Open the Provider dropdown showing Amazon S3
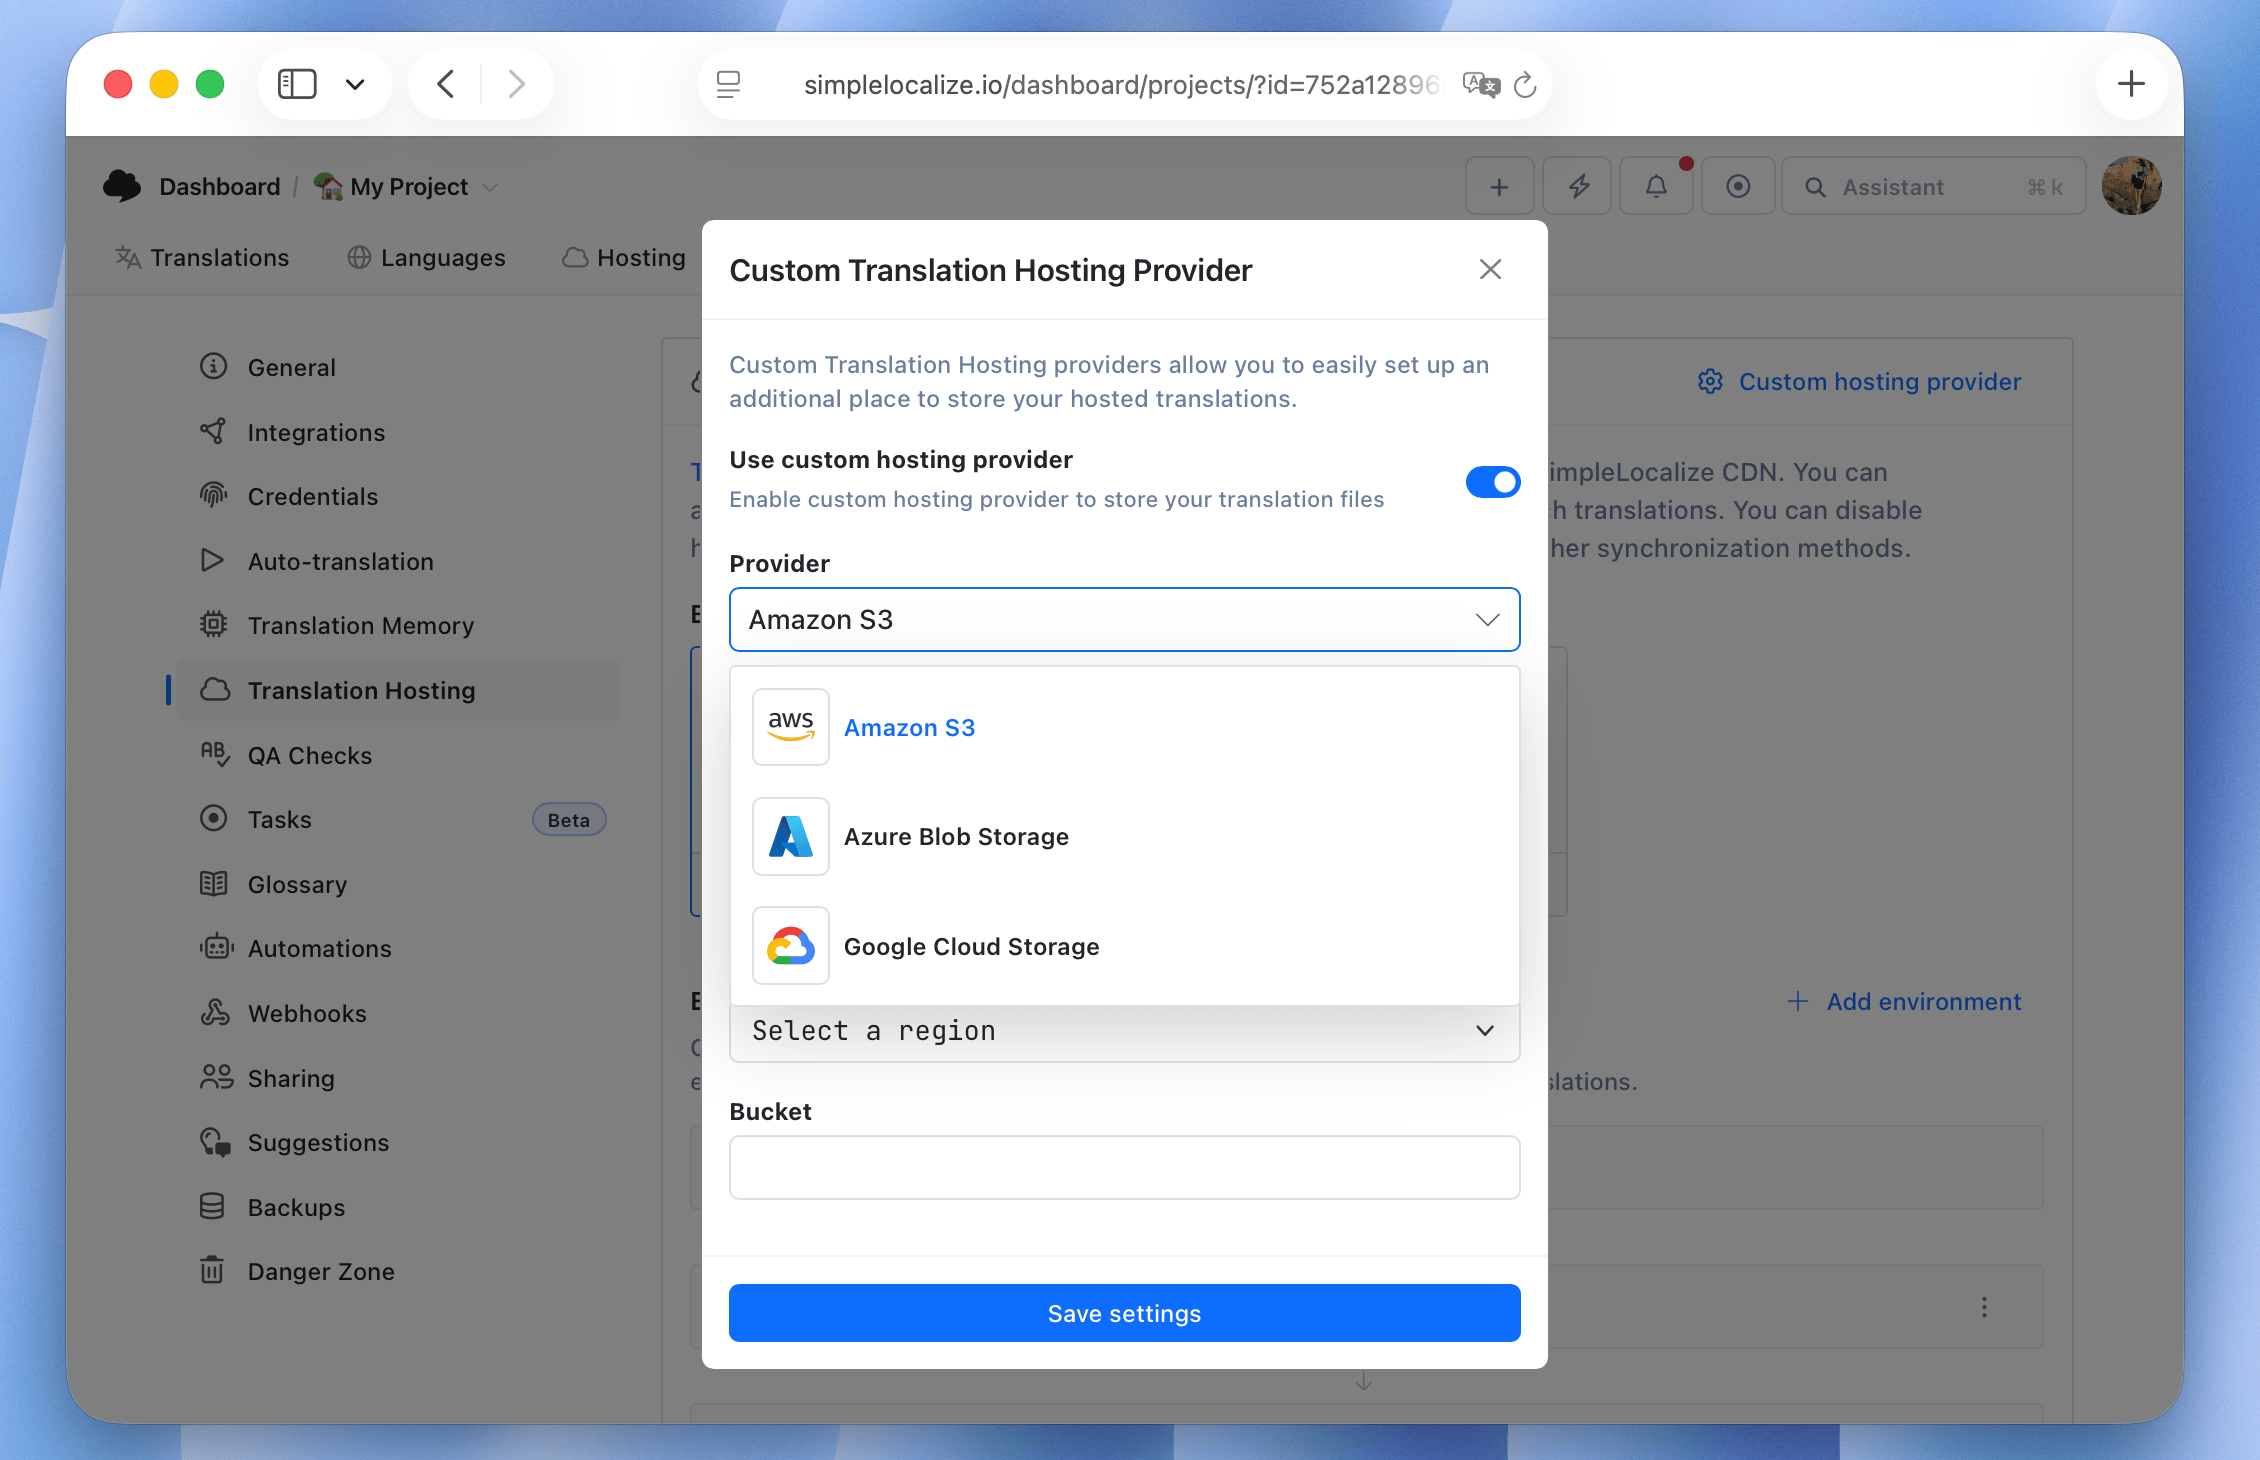The width and height of the screenshot is (2260, 1460). (x=1124, y=619)
